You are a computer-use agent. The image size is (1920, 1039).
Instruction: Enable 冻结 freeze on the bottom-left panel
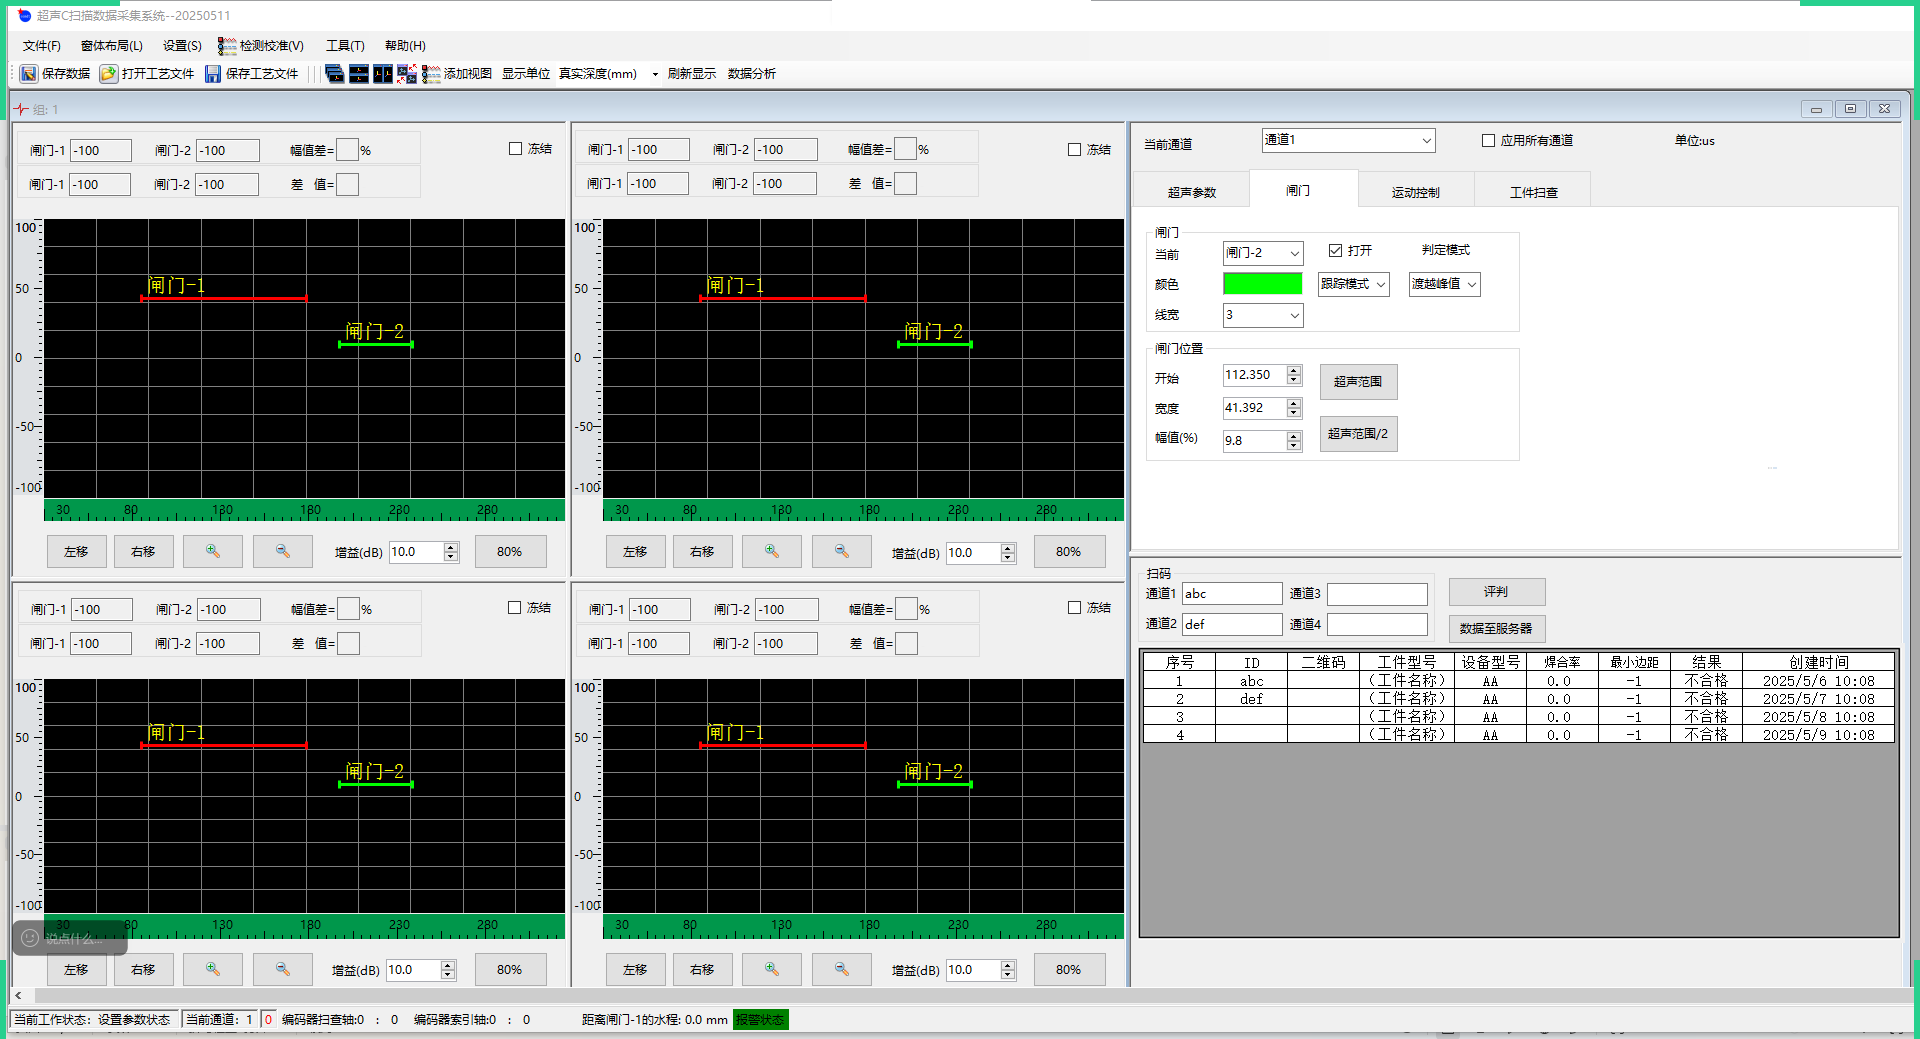(515, 608)
